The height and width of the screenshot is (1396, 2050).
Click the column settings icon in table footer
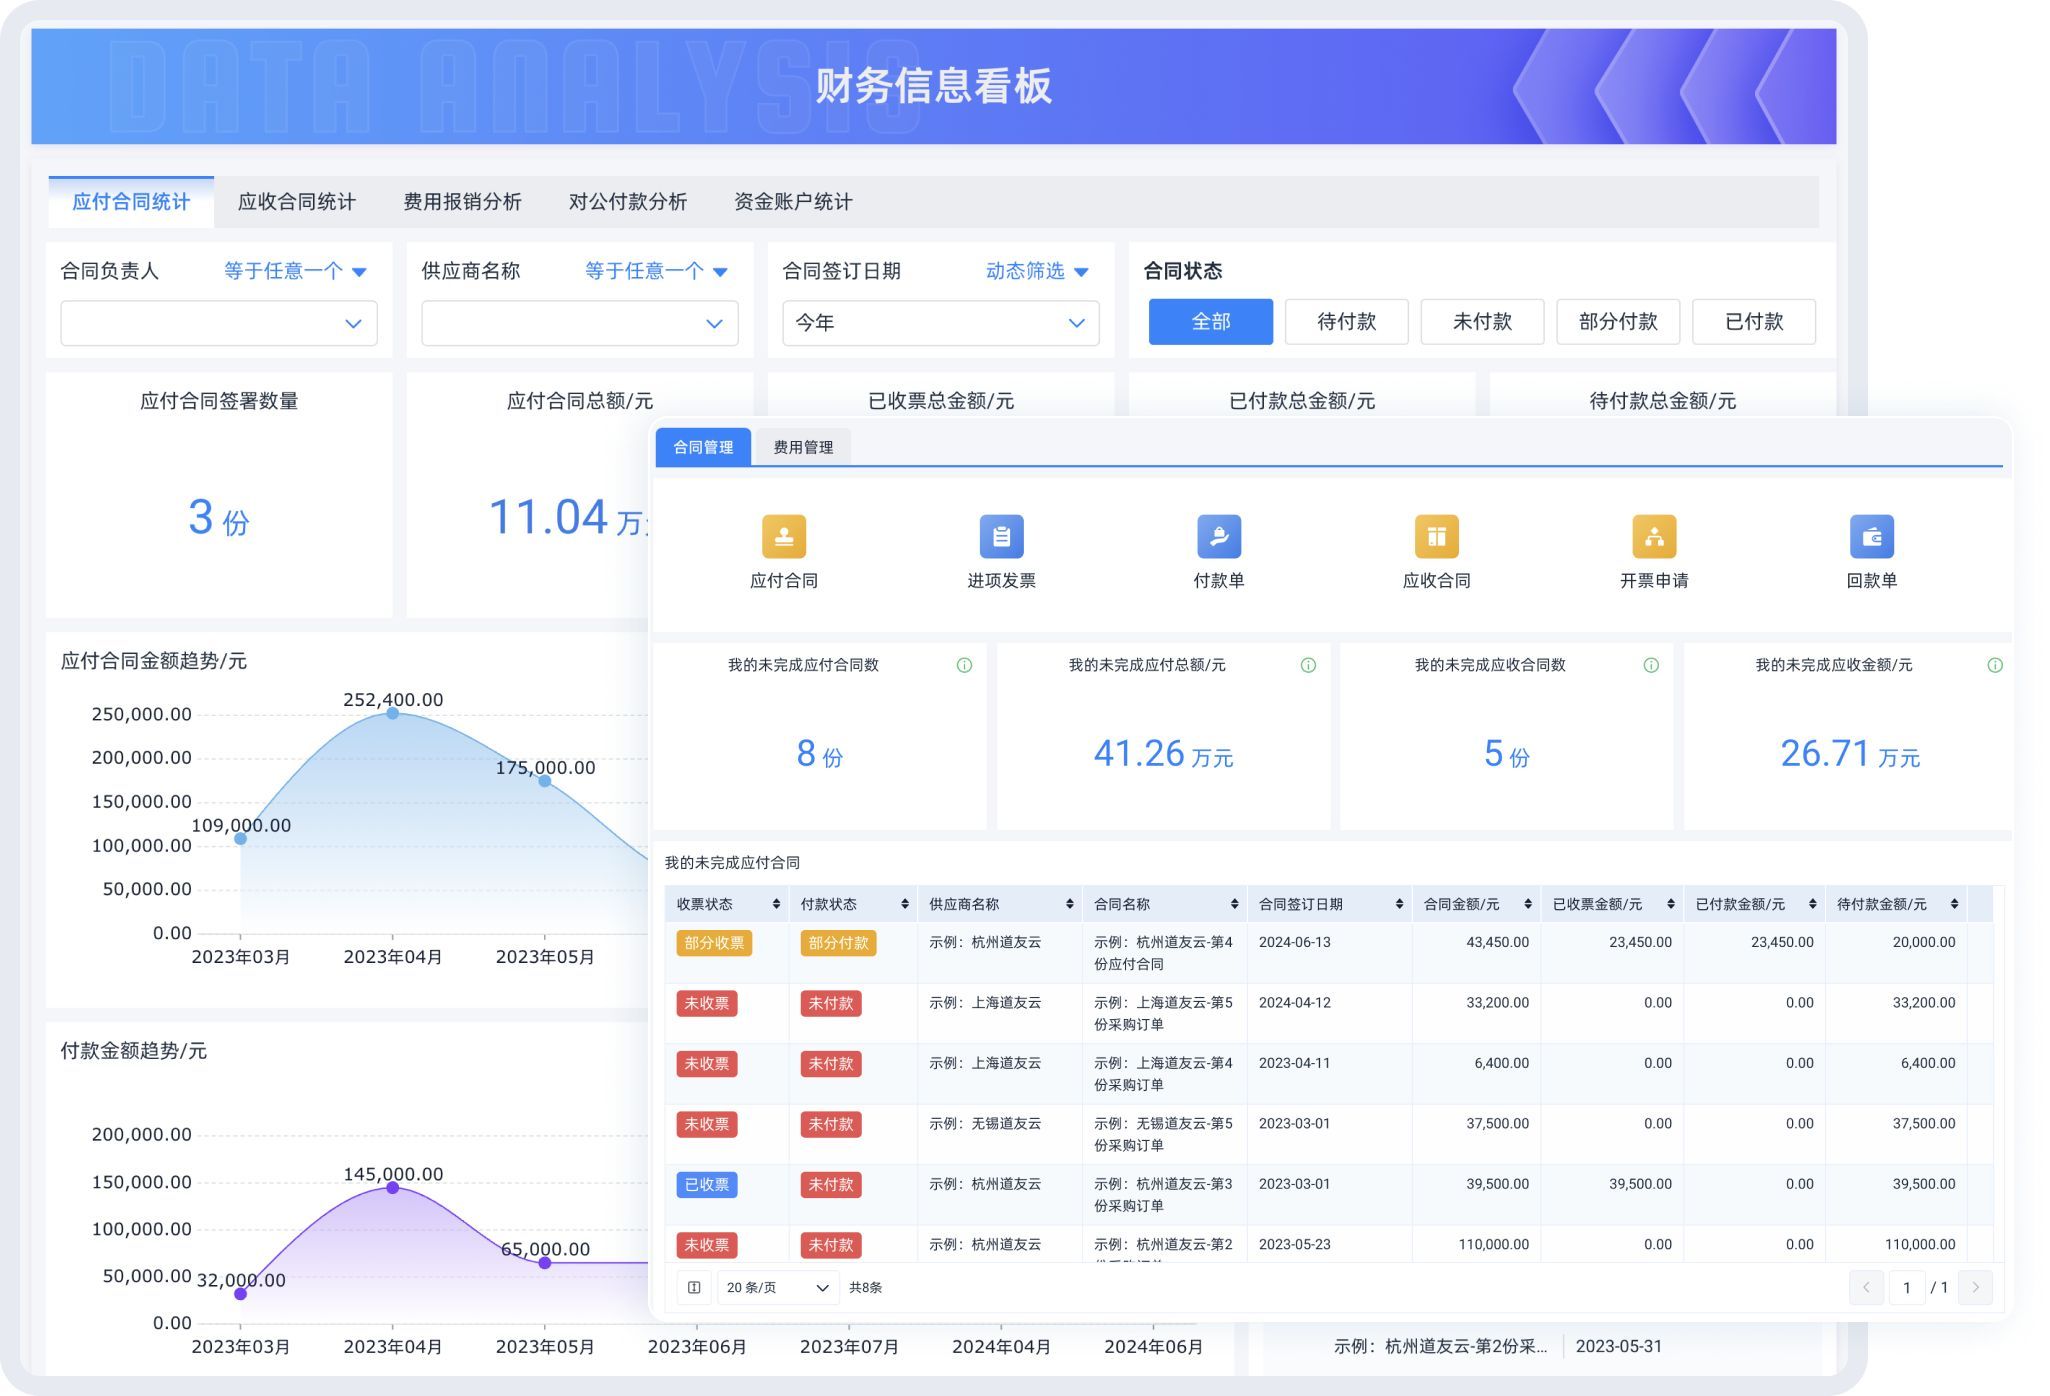point(694,1288)
